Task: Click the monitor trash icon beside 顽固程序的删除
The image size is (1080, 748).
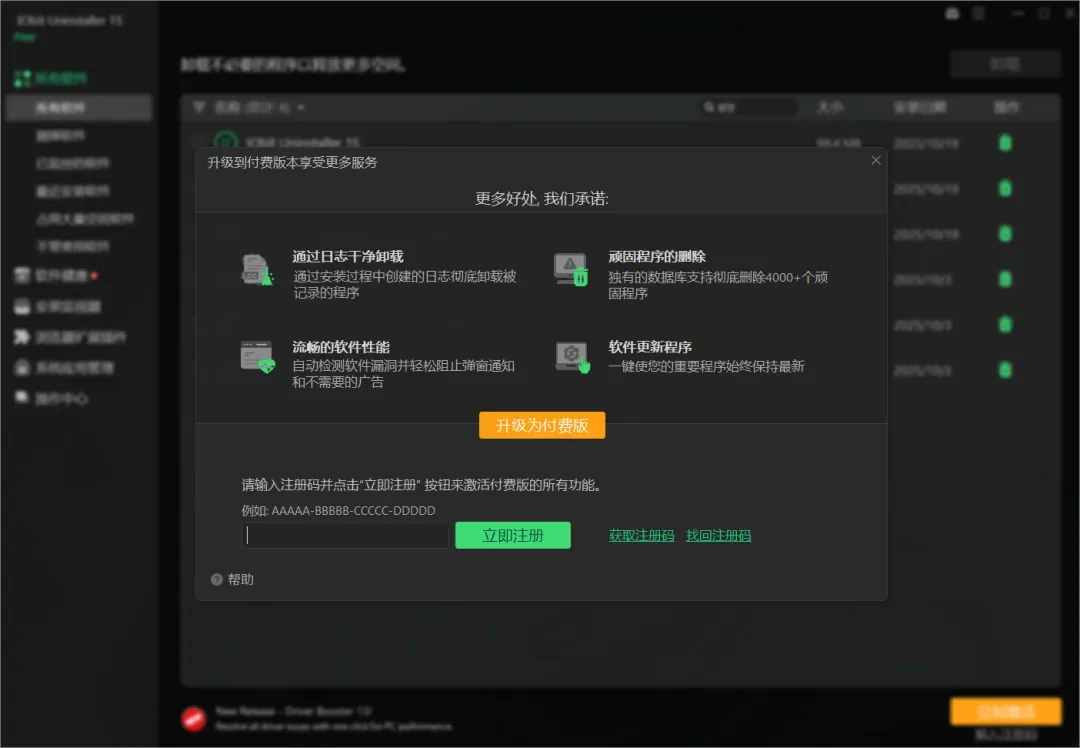Action: 571,269
